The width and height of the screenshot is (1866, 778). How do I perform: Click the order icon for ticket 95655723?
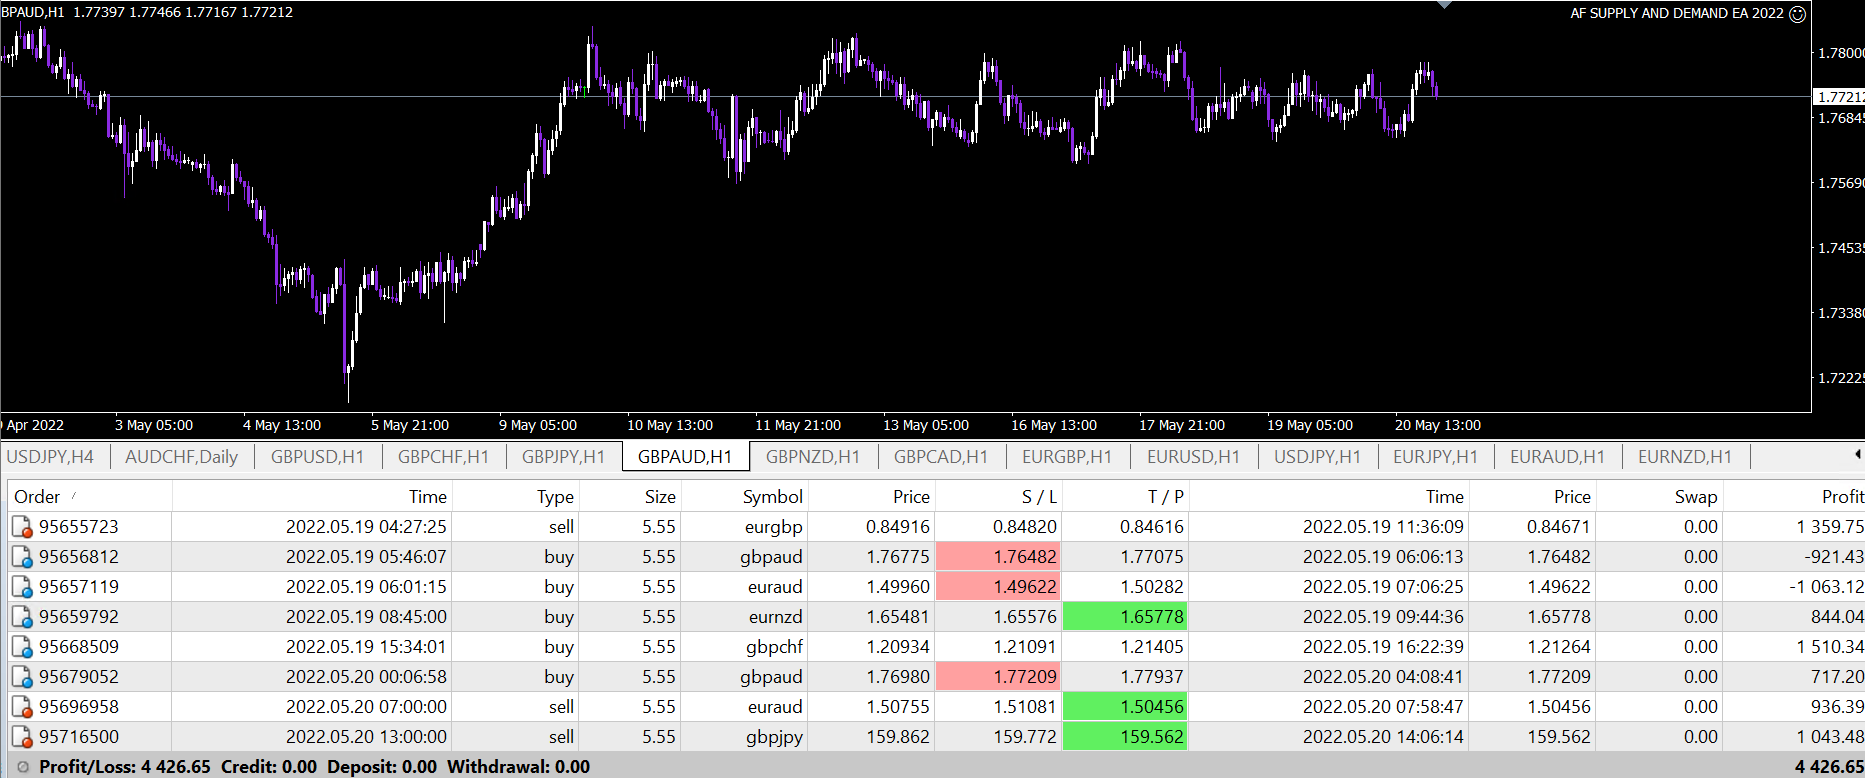(x=21, y=527)
